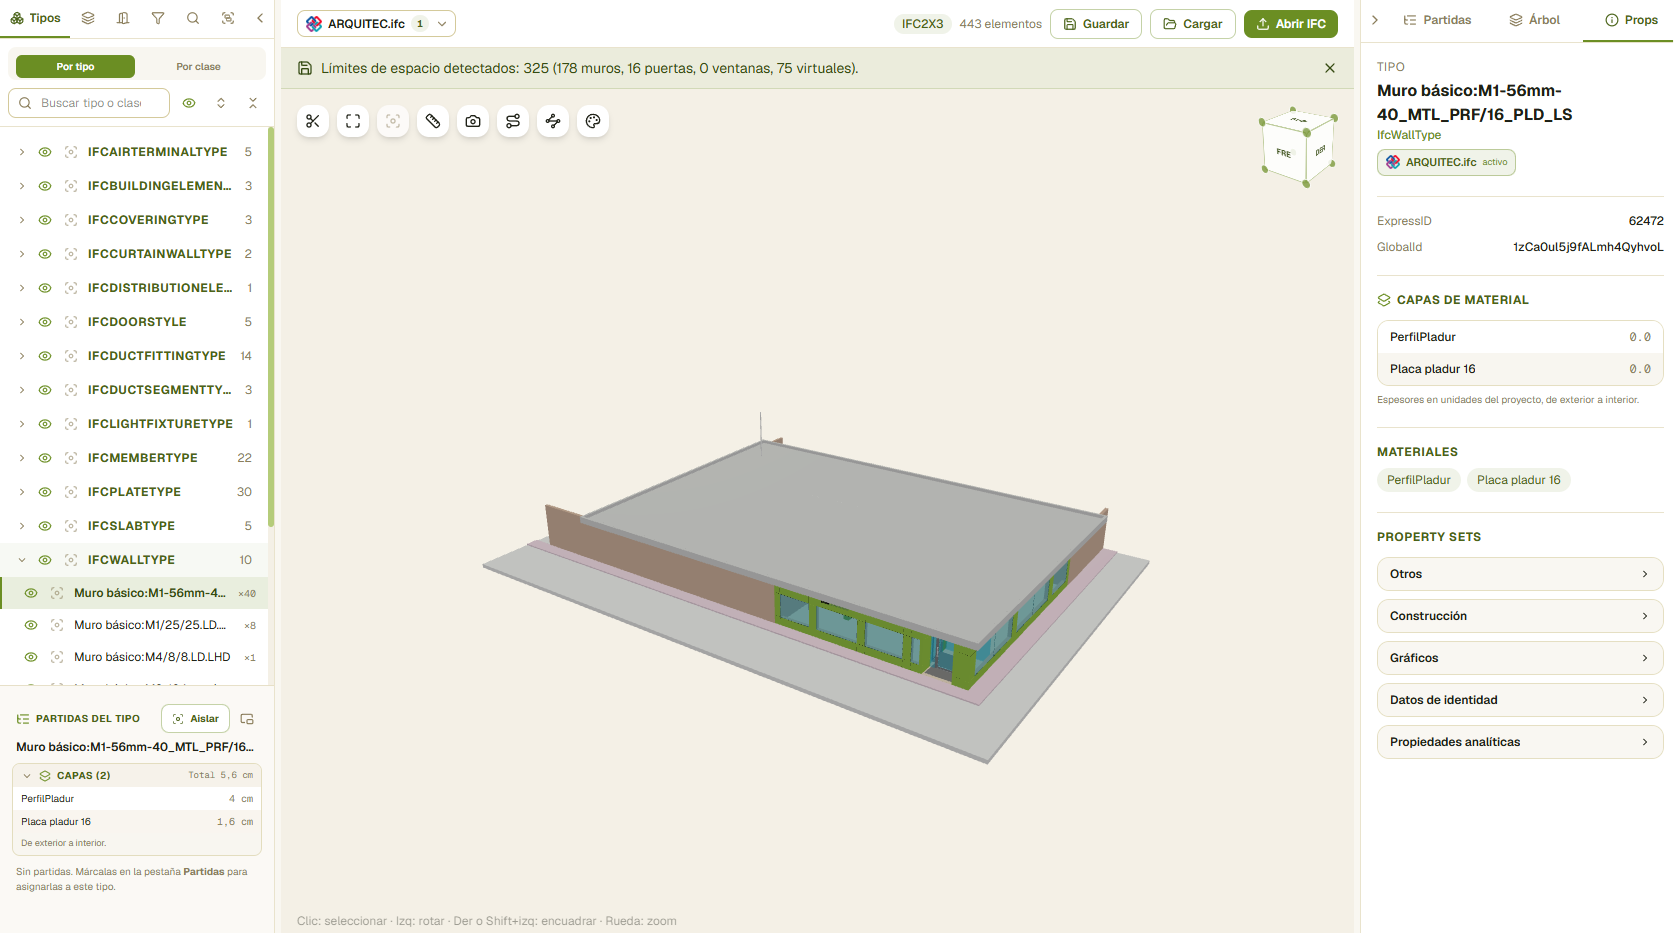Image resolution: width=1674 pixels, height=934 pixels.
Task: Toggle visibility of IFCWALLTYPE group
Action: 45,560
